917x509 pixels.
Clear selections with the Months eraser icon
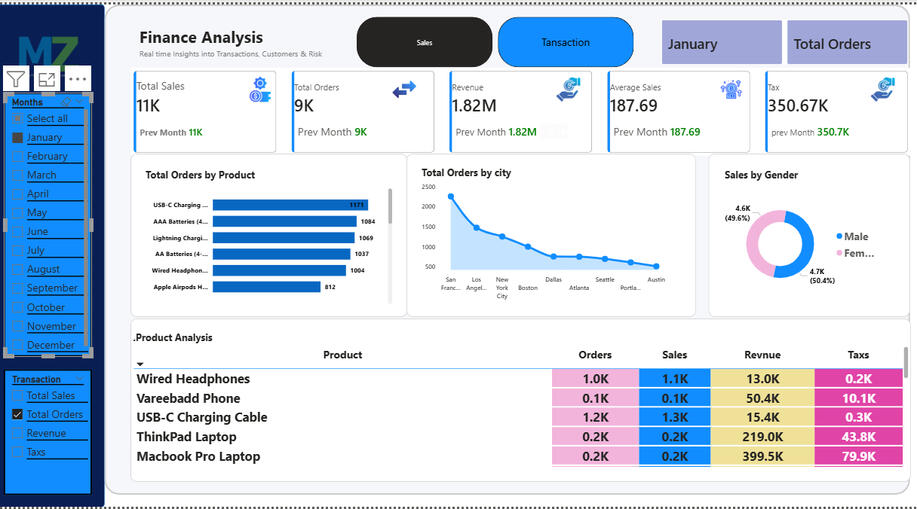[67, 102]
